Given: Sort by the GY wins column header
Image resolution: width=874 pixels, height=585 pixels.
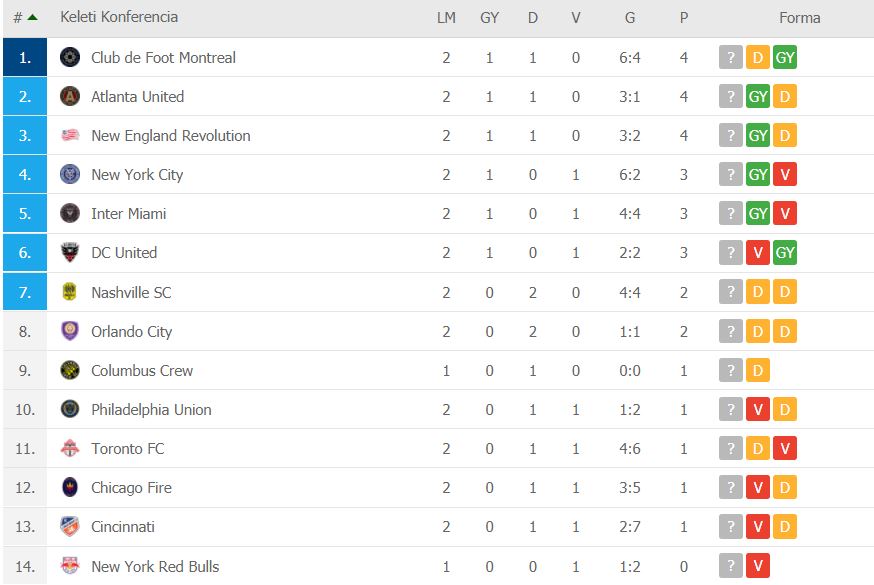Looking at the screenshot, I should pyautogui.click(x=489, y=18).
